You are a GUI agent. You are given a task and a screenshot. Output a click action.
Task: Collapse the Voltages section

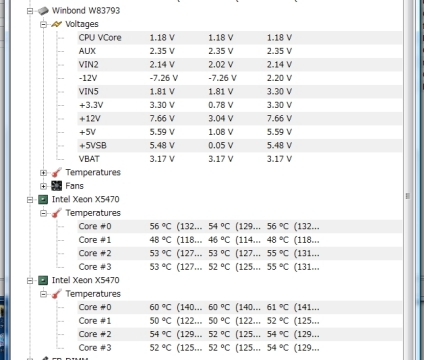[43, 24]
